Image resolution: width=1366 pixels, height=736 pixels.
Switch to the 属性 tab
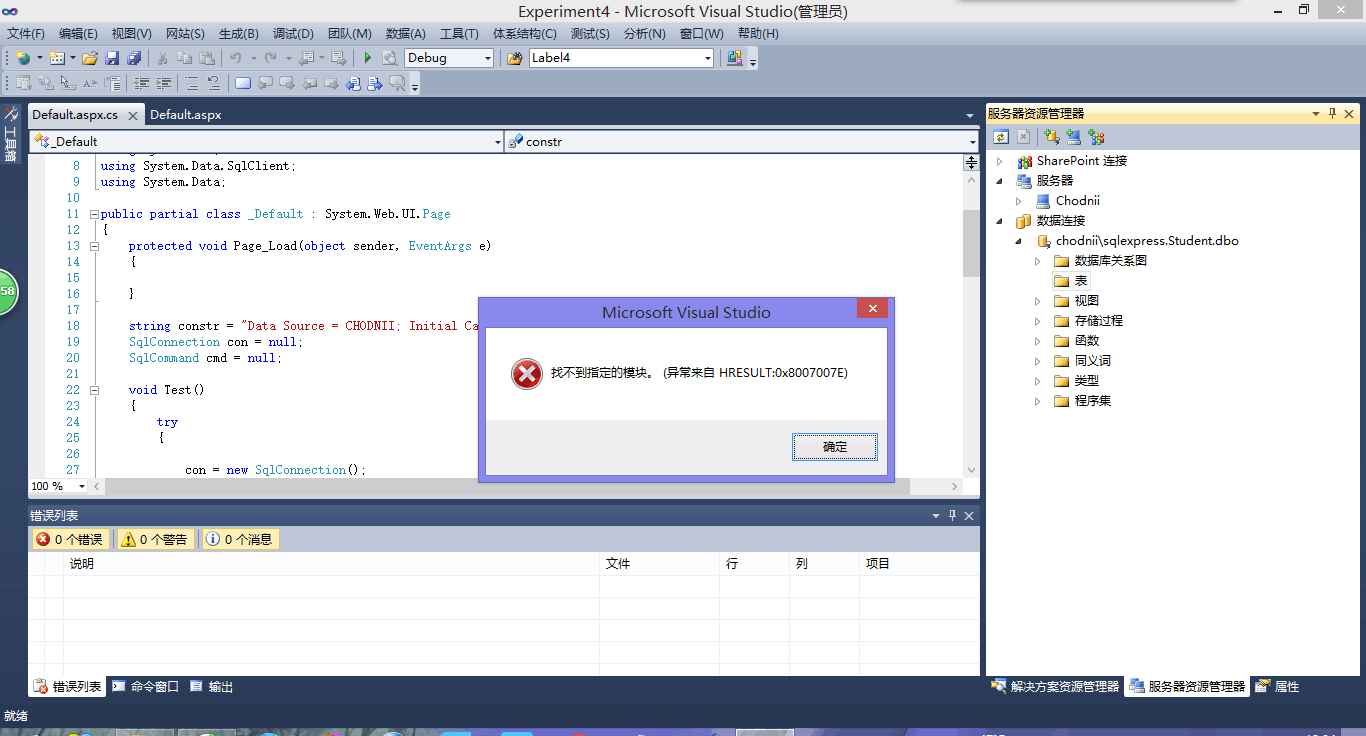pos(1278,687)
